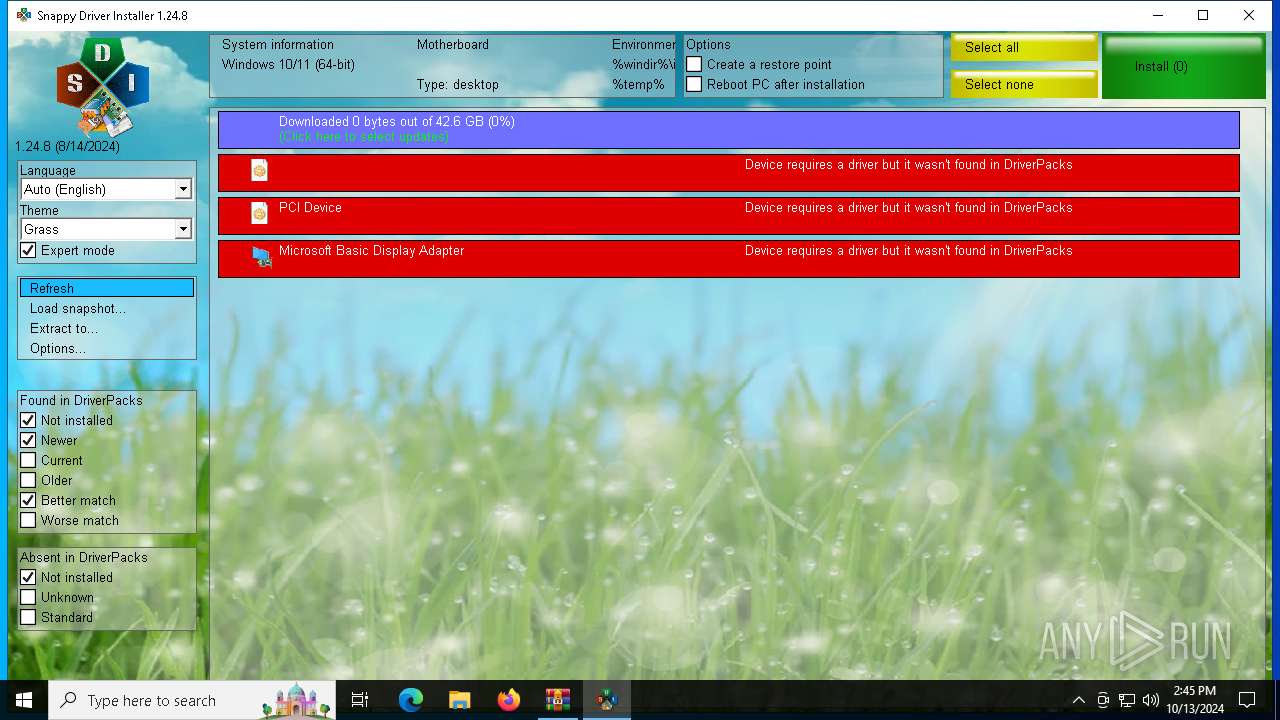Click the Motherboard heading
The height and width of the screenshot is (720, 1280).
[453, 44]
